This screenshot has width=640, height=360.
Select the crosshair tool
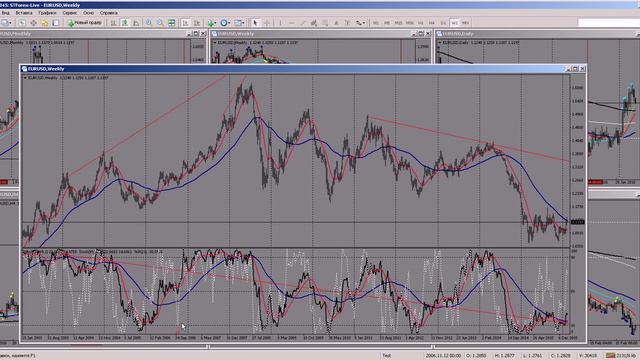tap(267, 23)
